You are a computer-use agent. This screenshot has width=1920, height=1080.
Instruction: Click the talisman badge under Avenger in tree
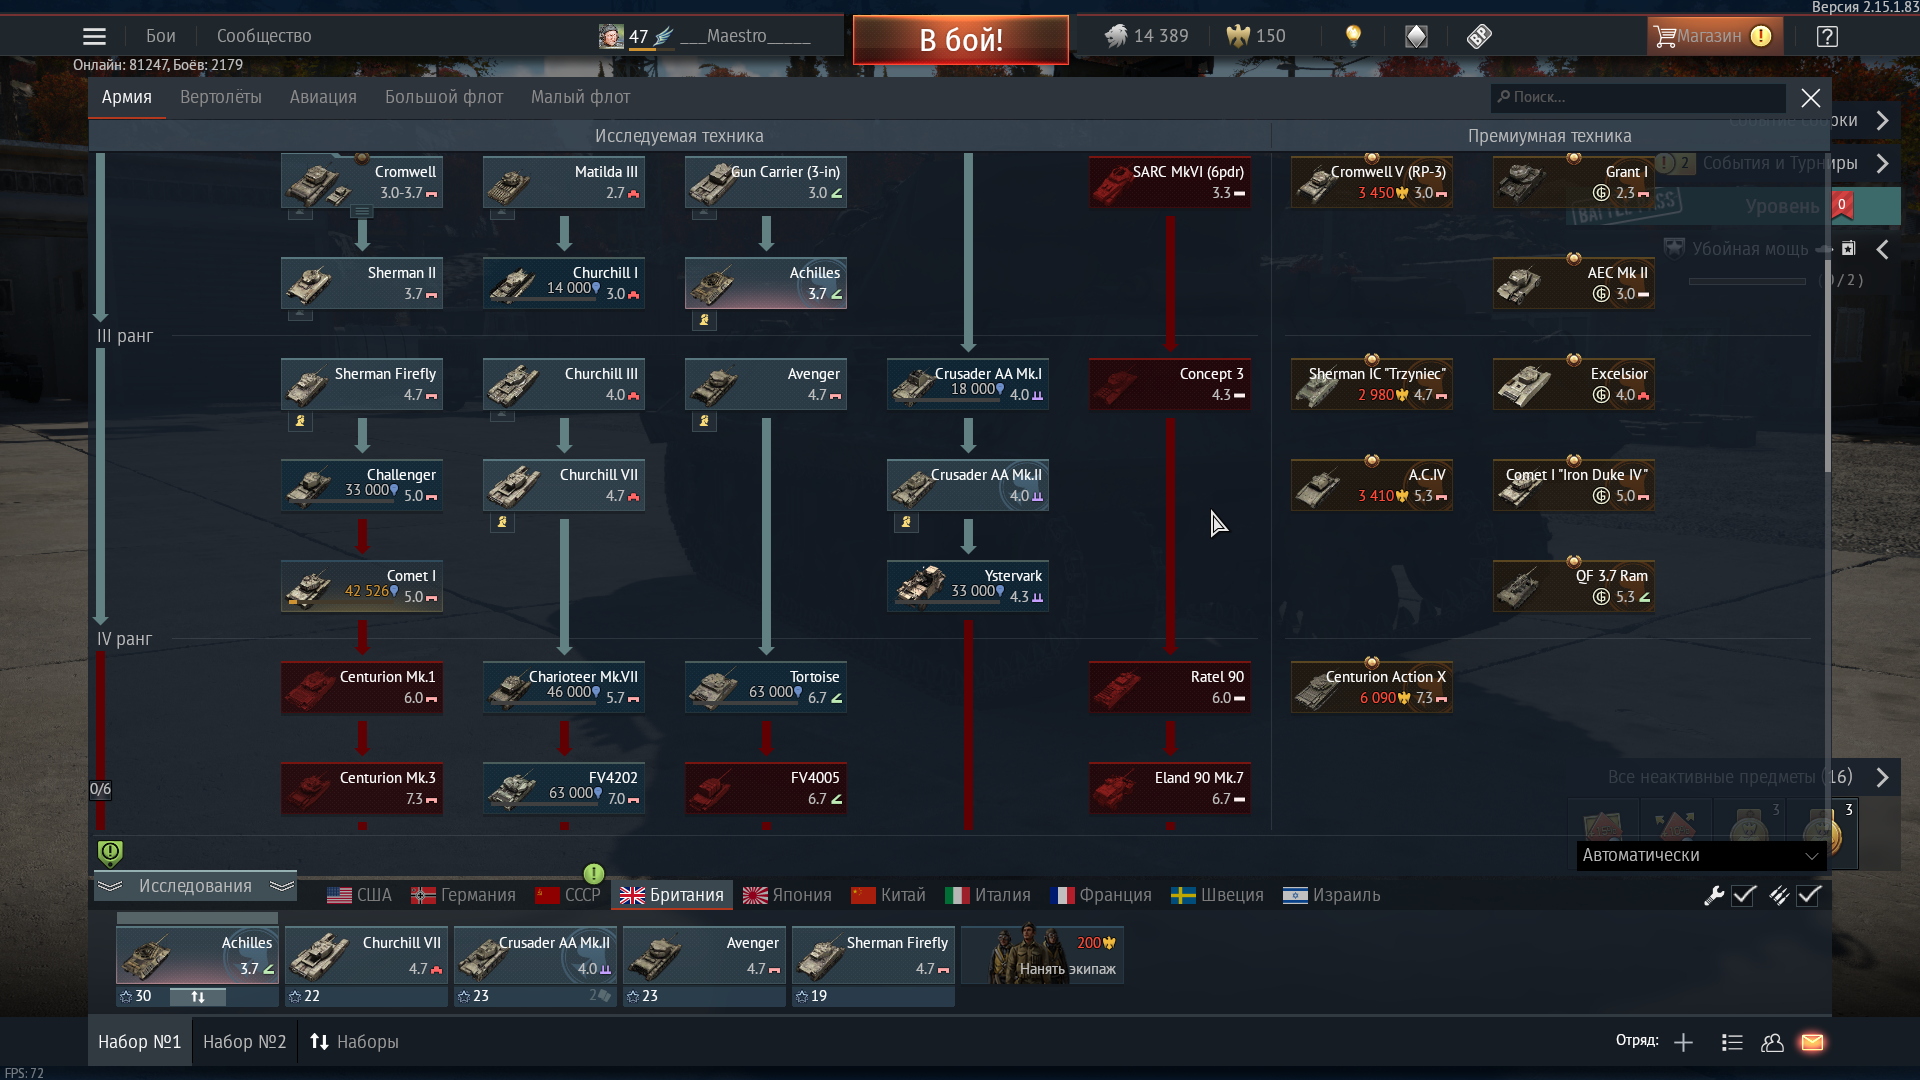click(x=704, y=421)
